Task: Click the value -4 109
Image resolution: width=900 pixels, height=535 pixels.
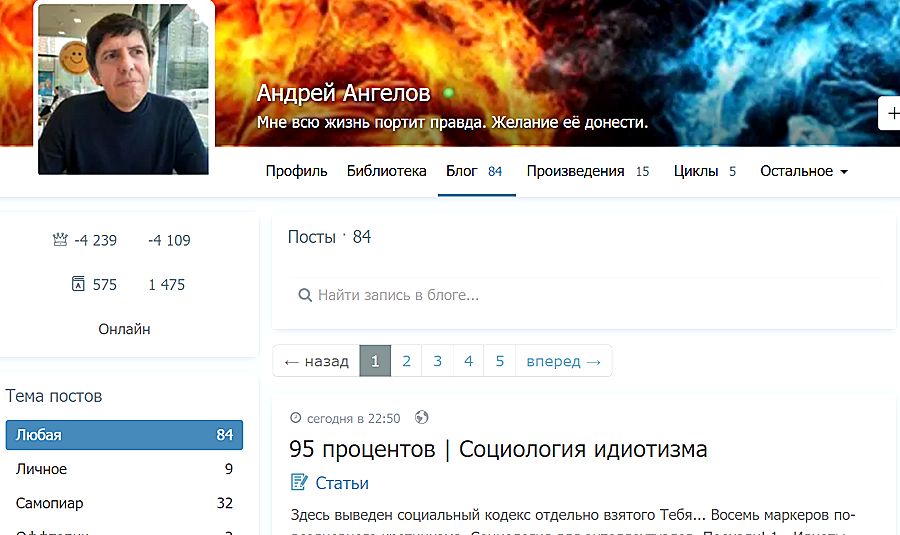Action: click(x=169, y=240)
